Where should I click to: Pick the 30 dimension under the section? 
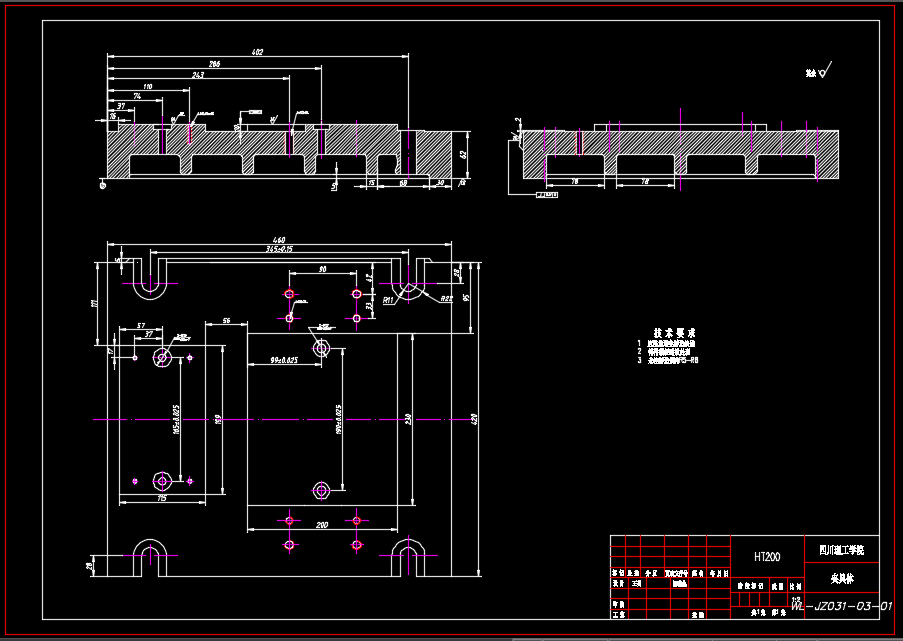441,183
